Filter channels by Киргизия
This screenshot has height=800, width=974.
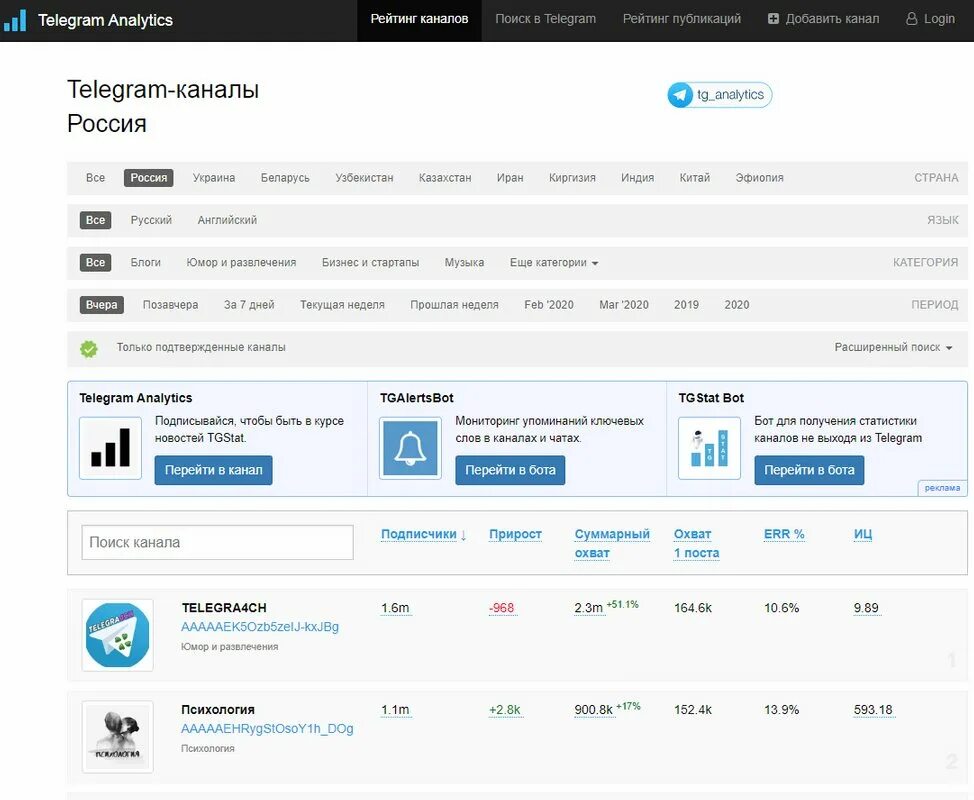point(572,178)
